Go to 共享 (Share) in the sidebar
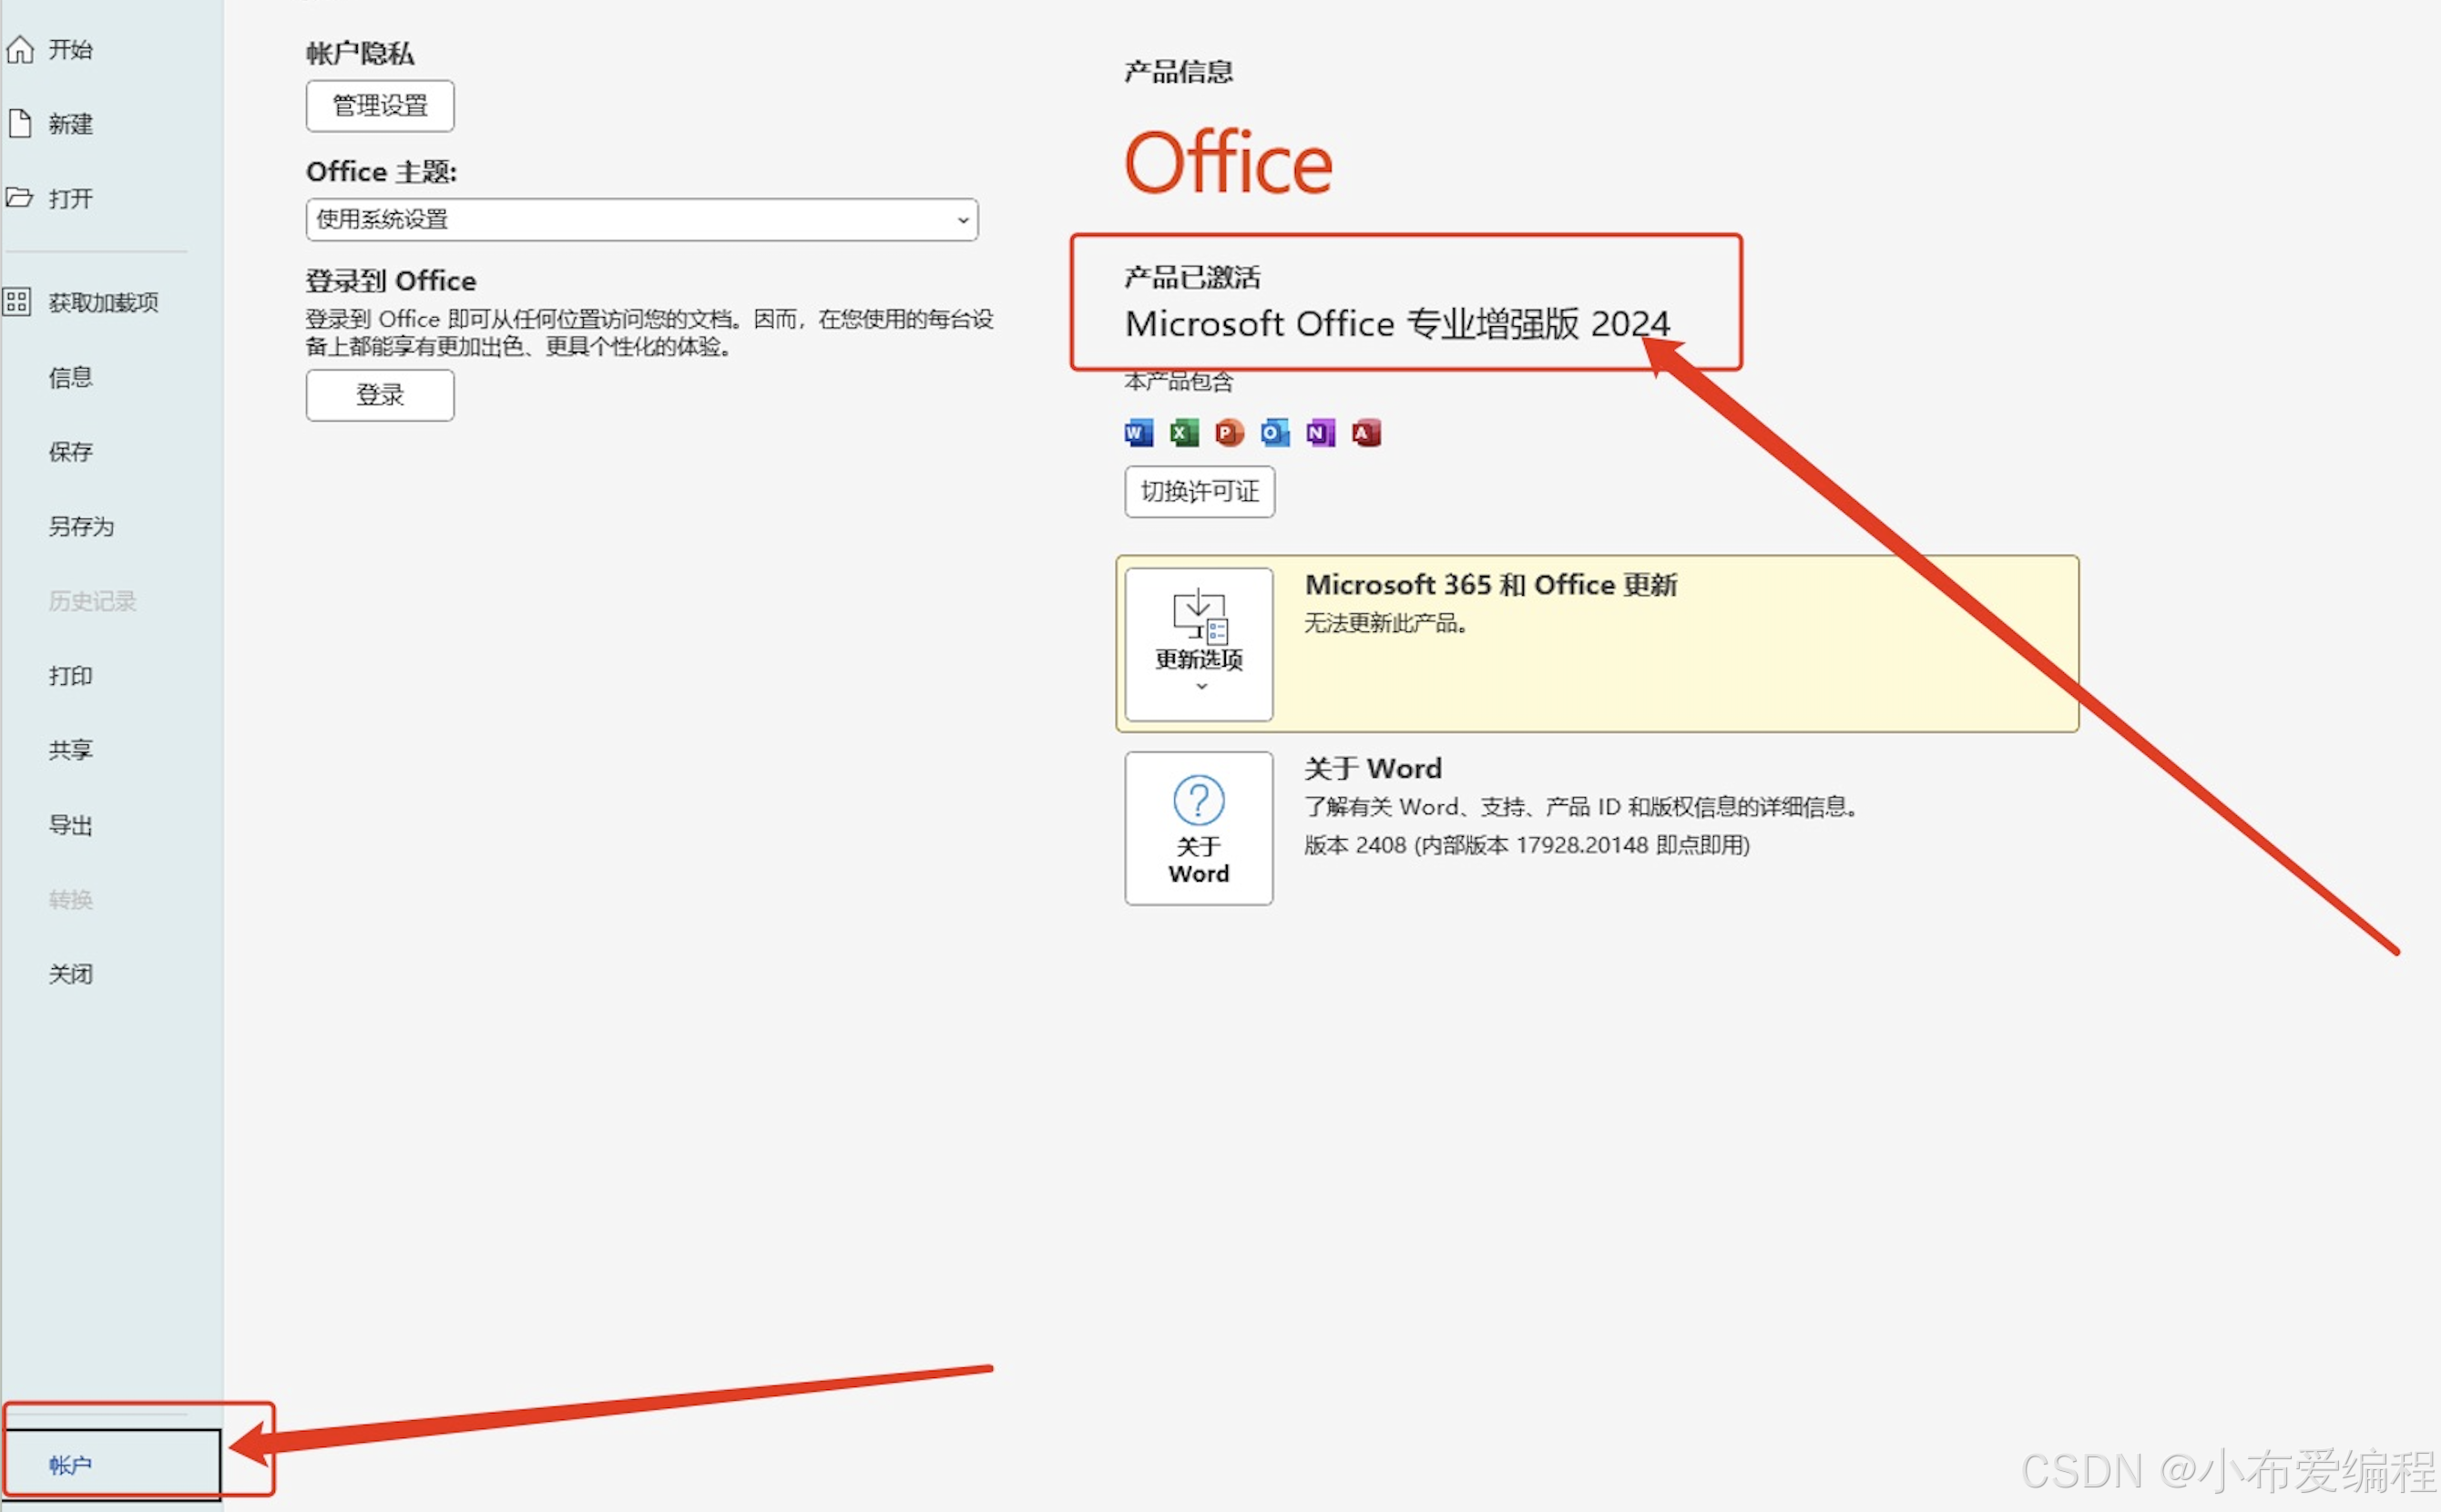 [x=71, y=750]
